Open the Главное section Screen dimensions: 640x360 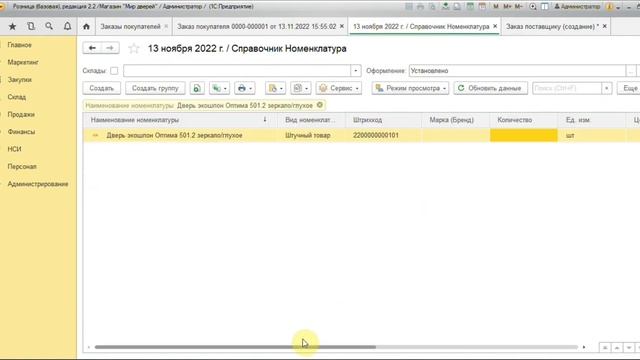click(20, 45)
